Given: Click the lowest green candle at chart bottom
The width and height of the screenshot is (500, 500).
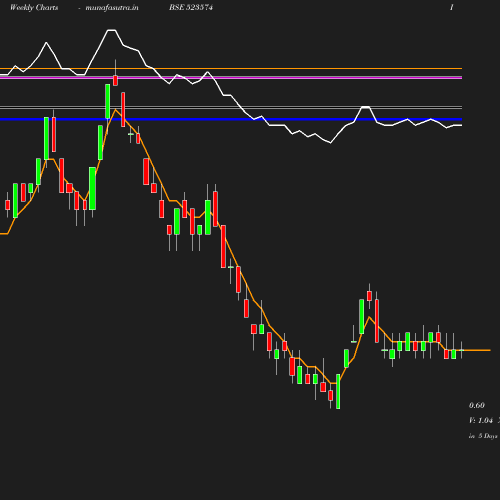Looking at the screenshot, I should tap(338, 391).
